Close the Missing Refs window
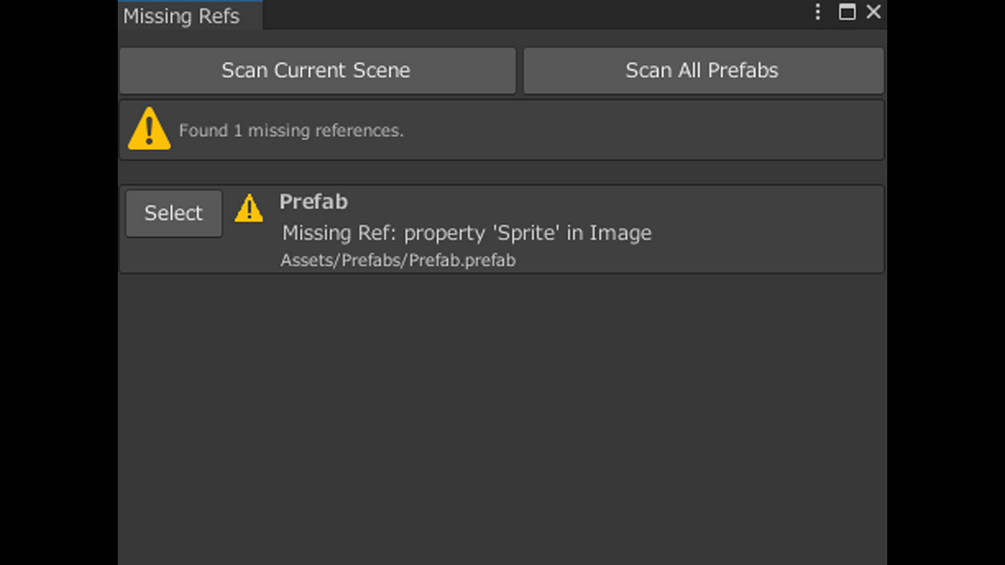The height and width of the screenshot is (565, 1005). click(873, 12)
